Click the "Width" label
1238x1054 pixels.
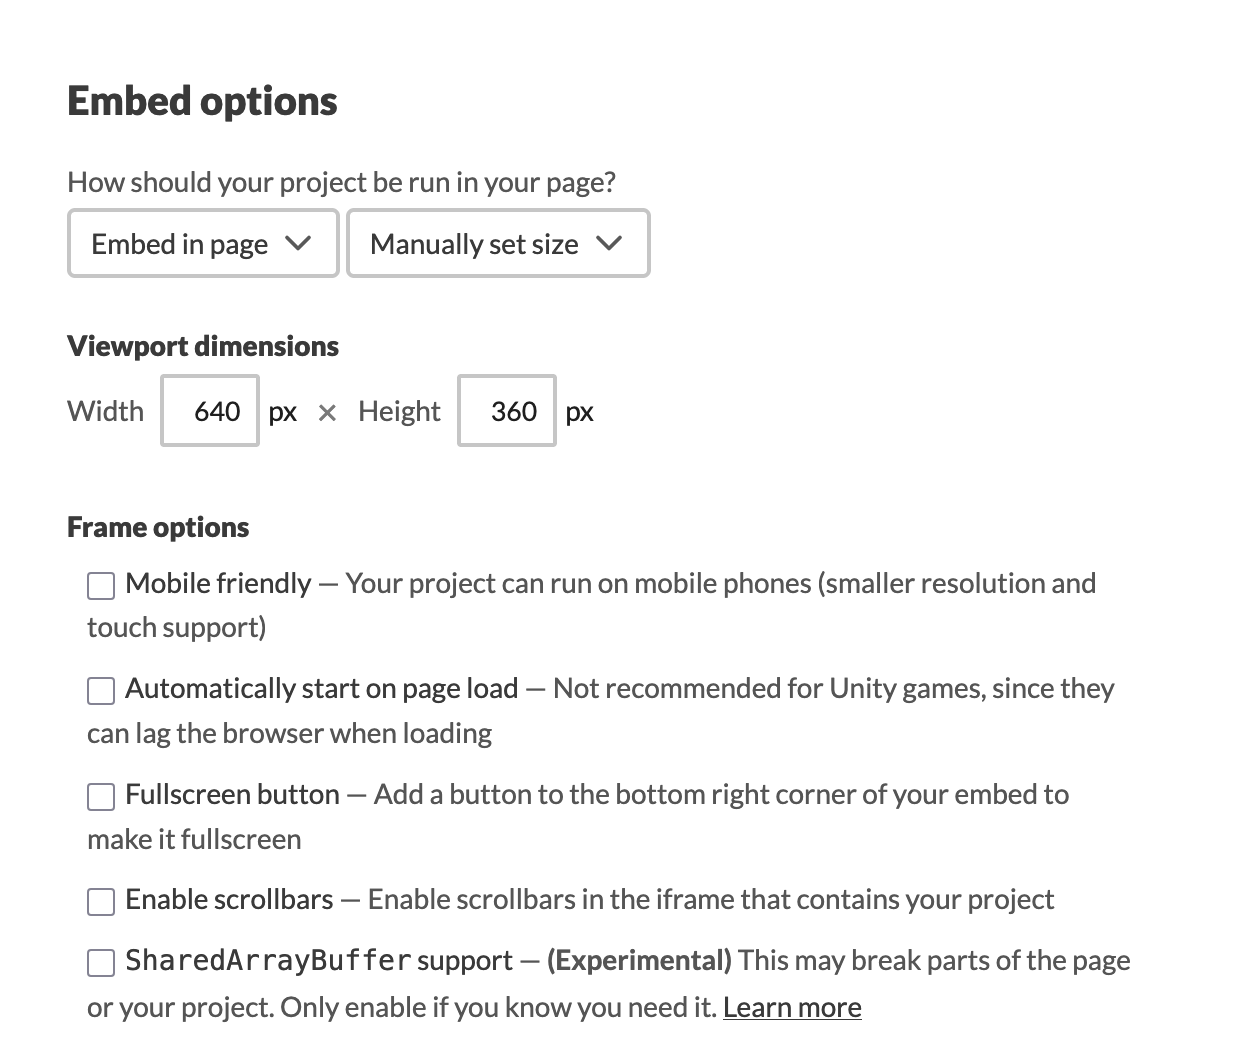click(x=105, y=411)
